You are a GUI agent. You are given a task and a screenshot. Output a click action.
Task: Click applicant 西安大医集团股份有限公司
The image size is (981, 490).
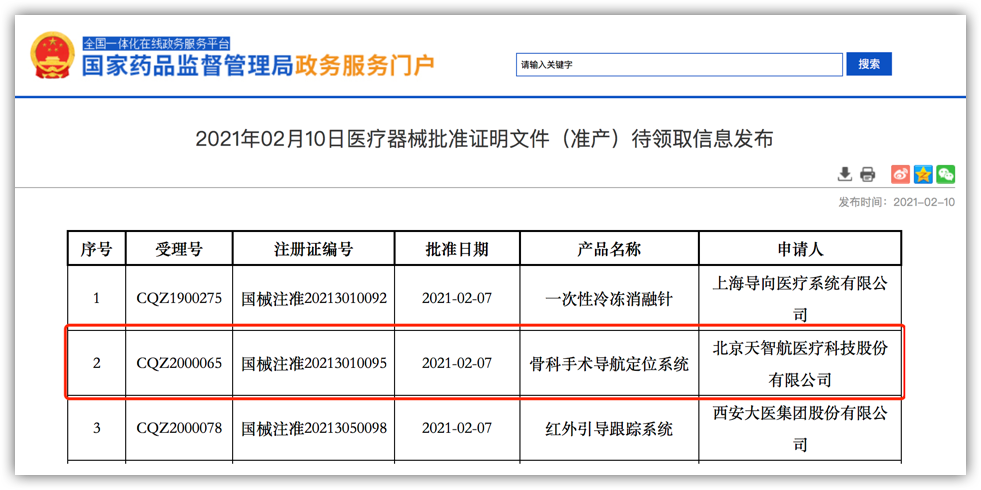(x=800, y=429)
